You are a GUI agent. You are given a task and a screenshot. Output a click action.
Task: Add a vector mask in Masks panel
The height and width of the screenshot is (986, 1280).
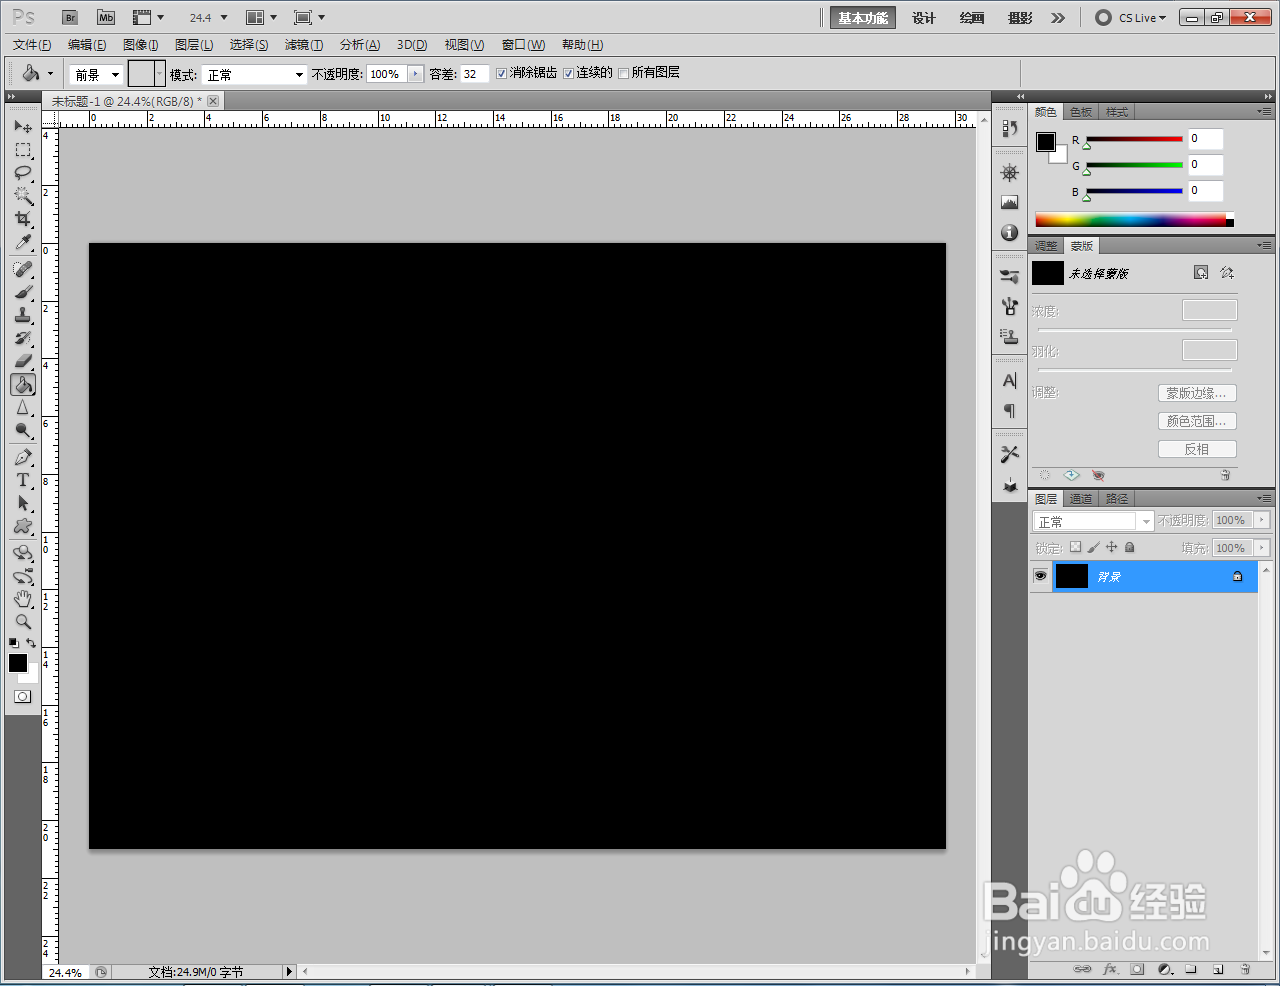click(1227, 273)
